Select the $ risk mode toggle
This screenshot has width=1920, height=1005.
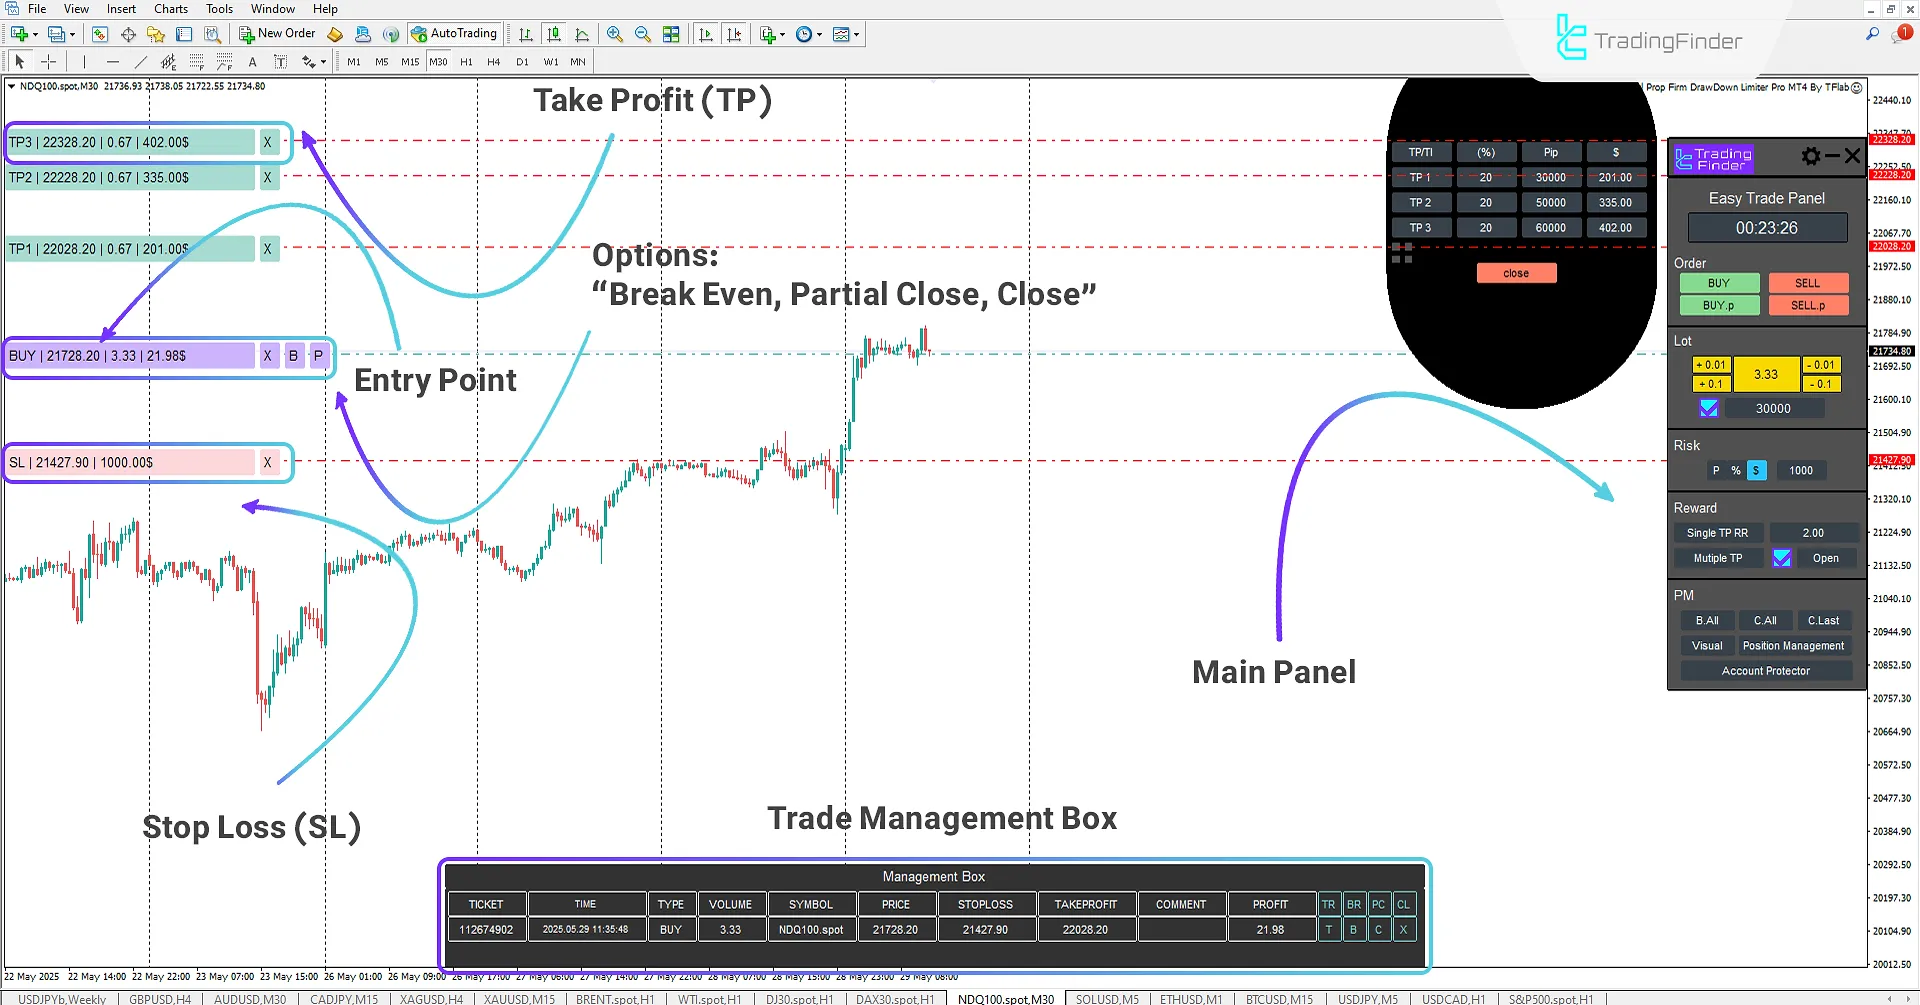[1756, 470]
